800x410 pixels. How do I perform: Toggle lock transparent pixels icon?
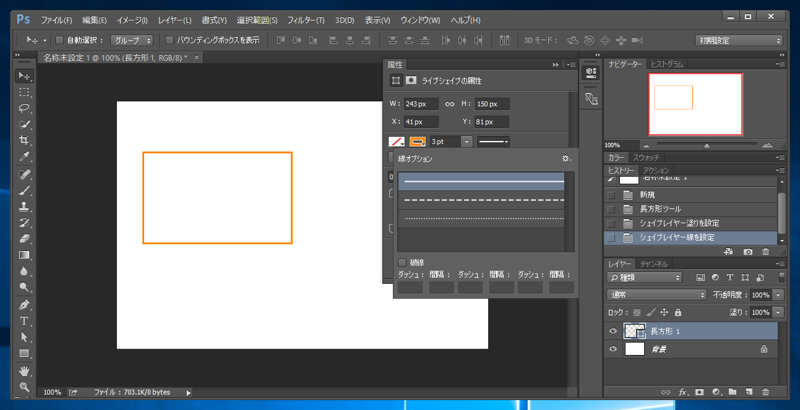pos(637,312)
